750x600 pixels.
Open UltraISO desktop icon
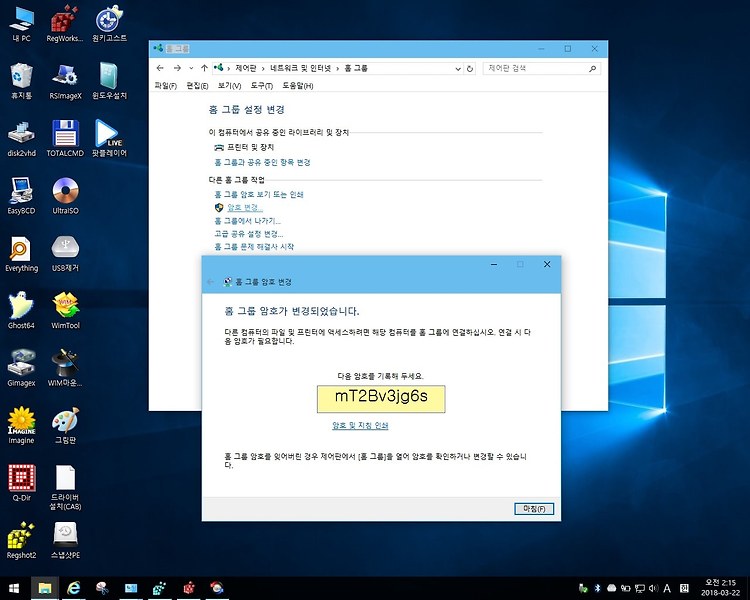[66, 196]
